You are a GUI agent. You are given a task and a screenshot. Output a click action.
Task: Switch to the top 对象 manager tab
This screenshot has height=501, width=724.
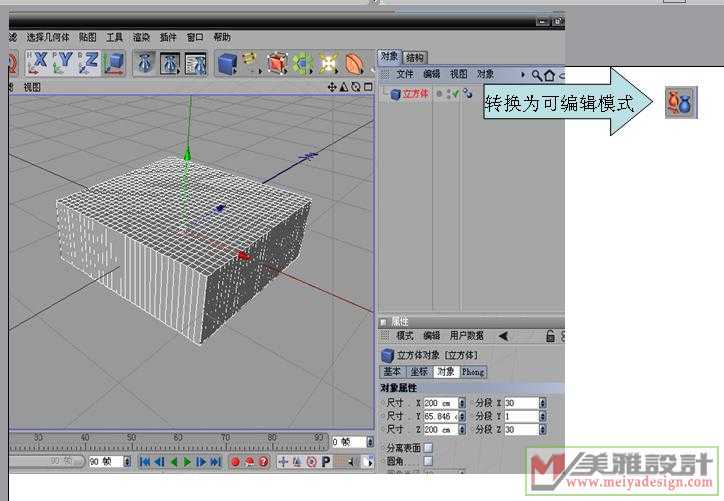[x=389, y=56]
